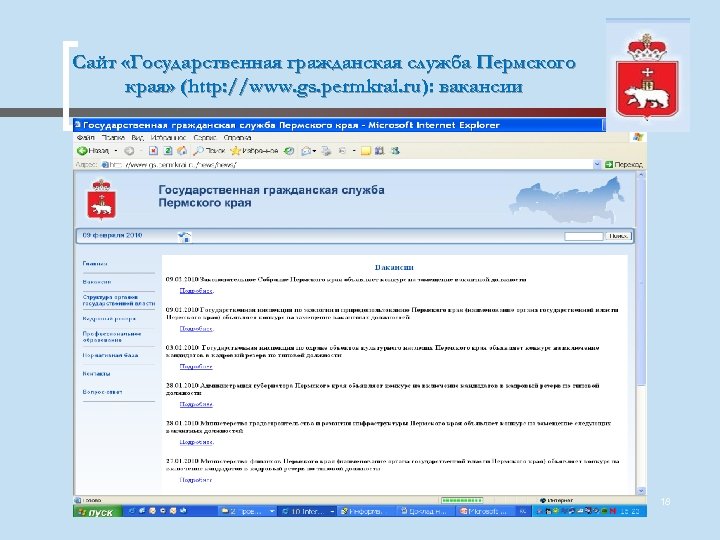
Task: Click the Back (Назад) arrow button
Action: (x=93, y=151)
